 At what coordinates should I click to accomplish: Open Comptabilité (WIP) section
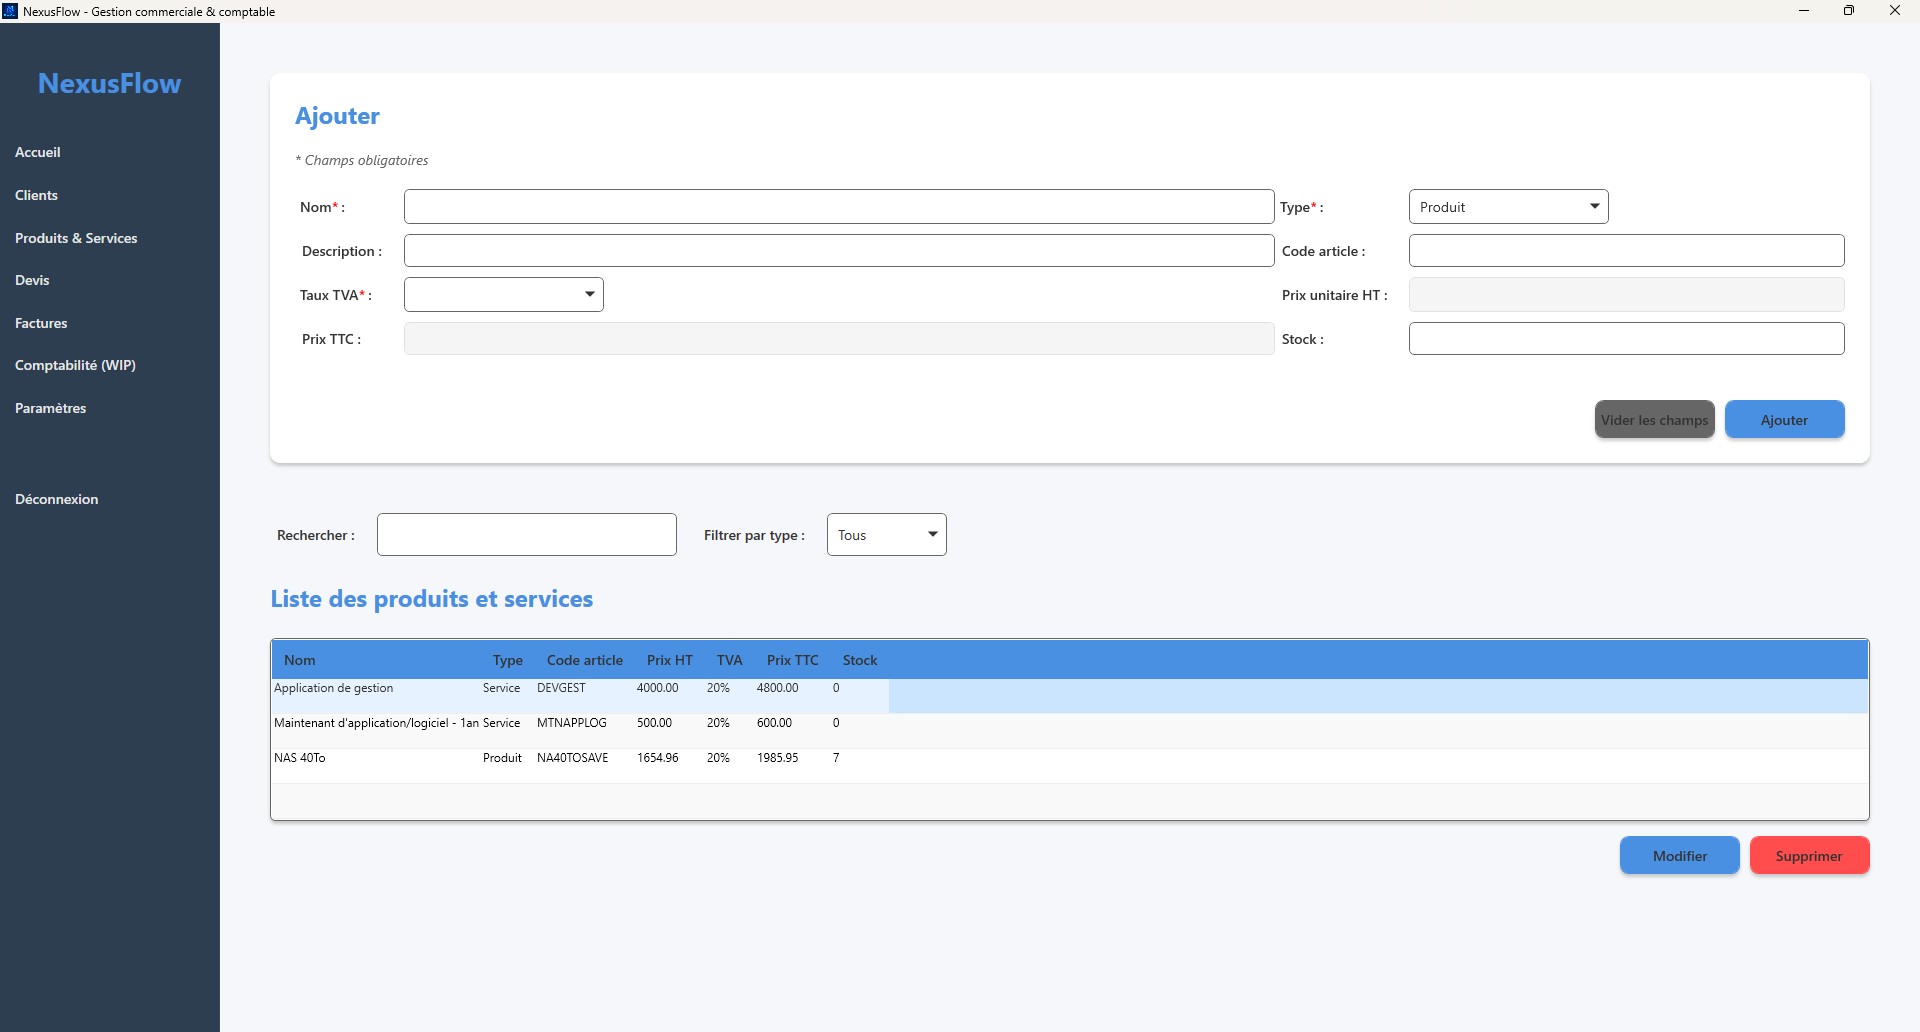coord(75,365)
